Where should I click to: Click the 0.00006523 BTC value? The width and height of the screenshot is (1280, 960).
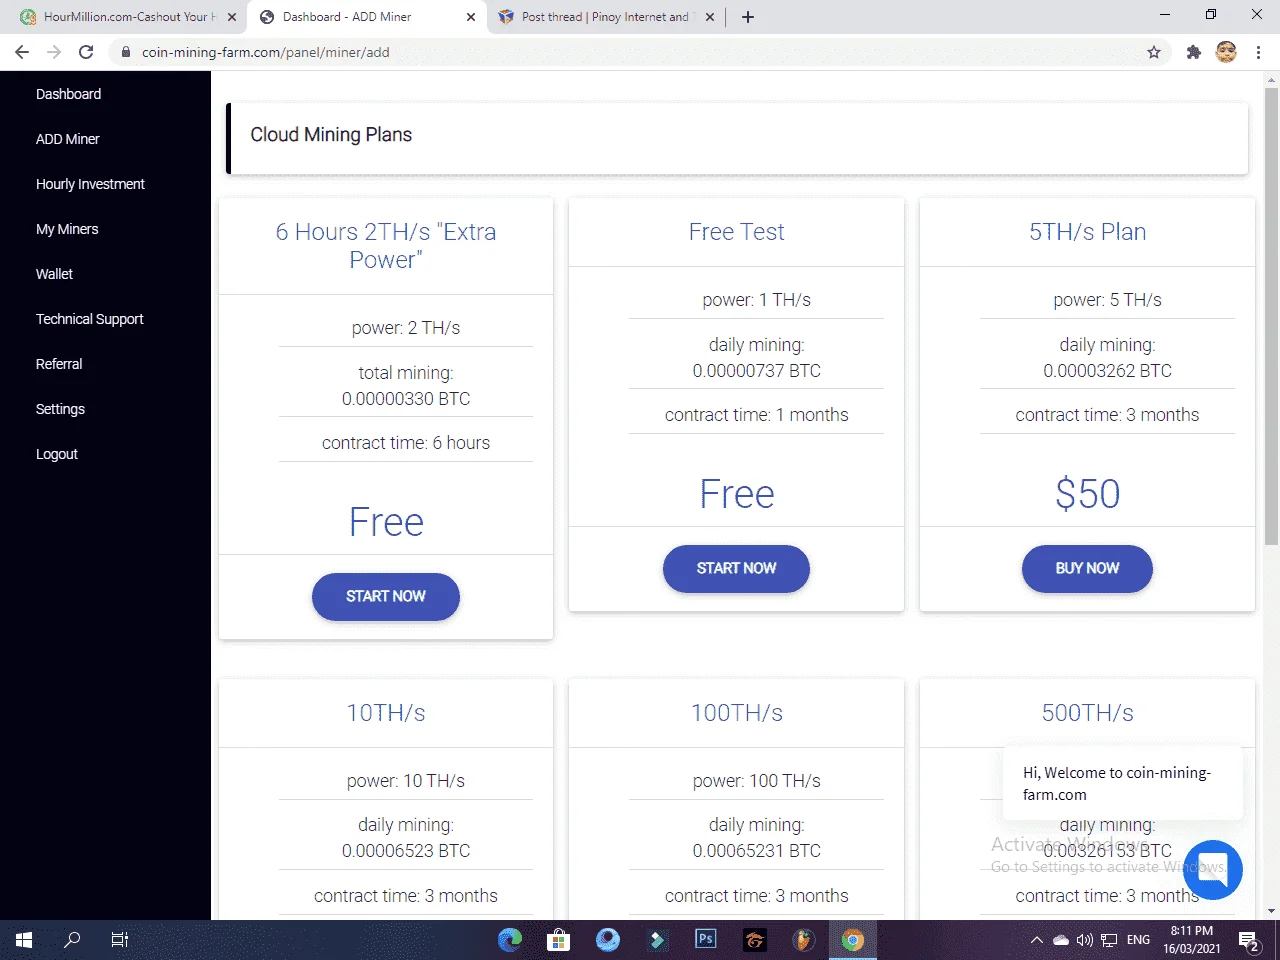(x=406, y=851)
